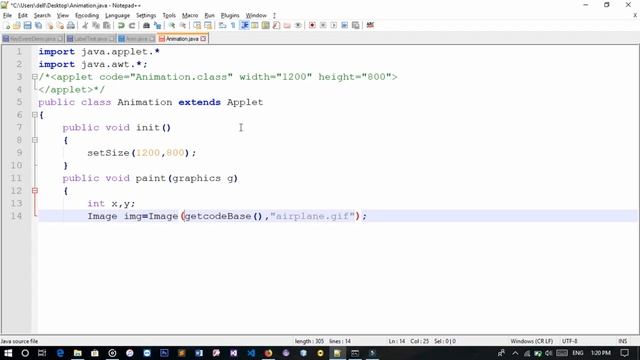Viewport: 640px width, 360px height.
Task: Select the Animation.java tab
Action: (182, 39)
